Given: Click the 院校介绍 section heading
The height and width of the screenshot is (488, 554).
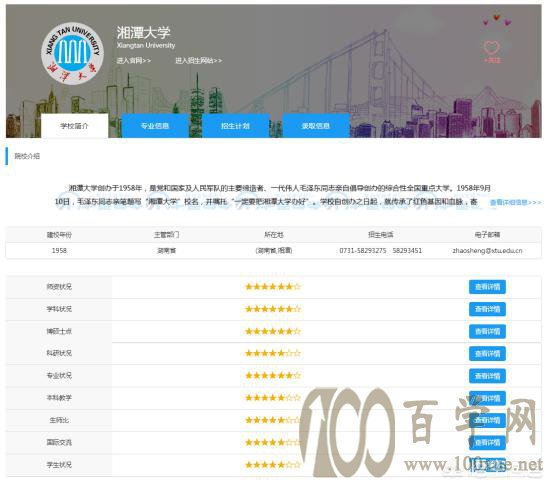Looking at the screenshot, I should click(x=27, y=156).
